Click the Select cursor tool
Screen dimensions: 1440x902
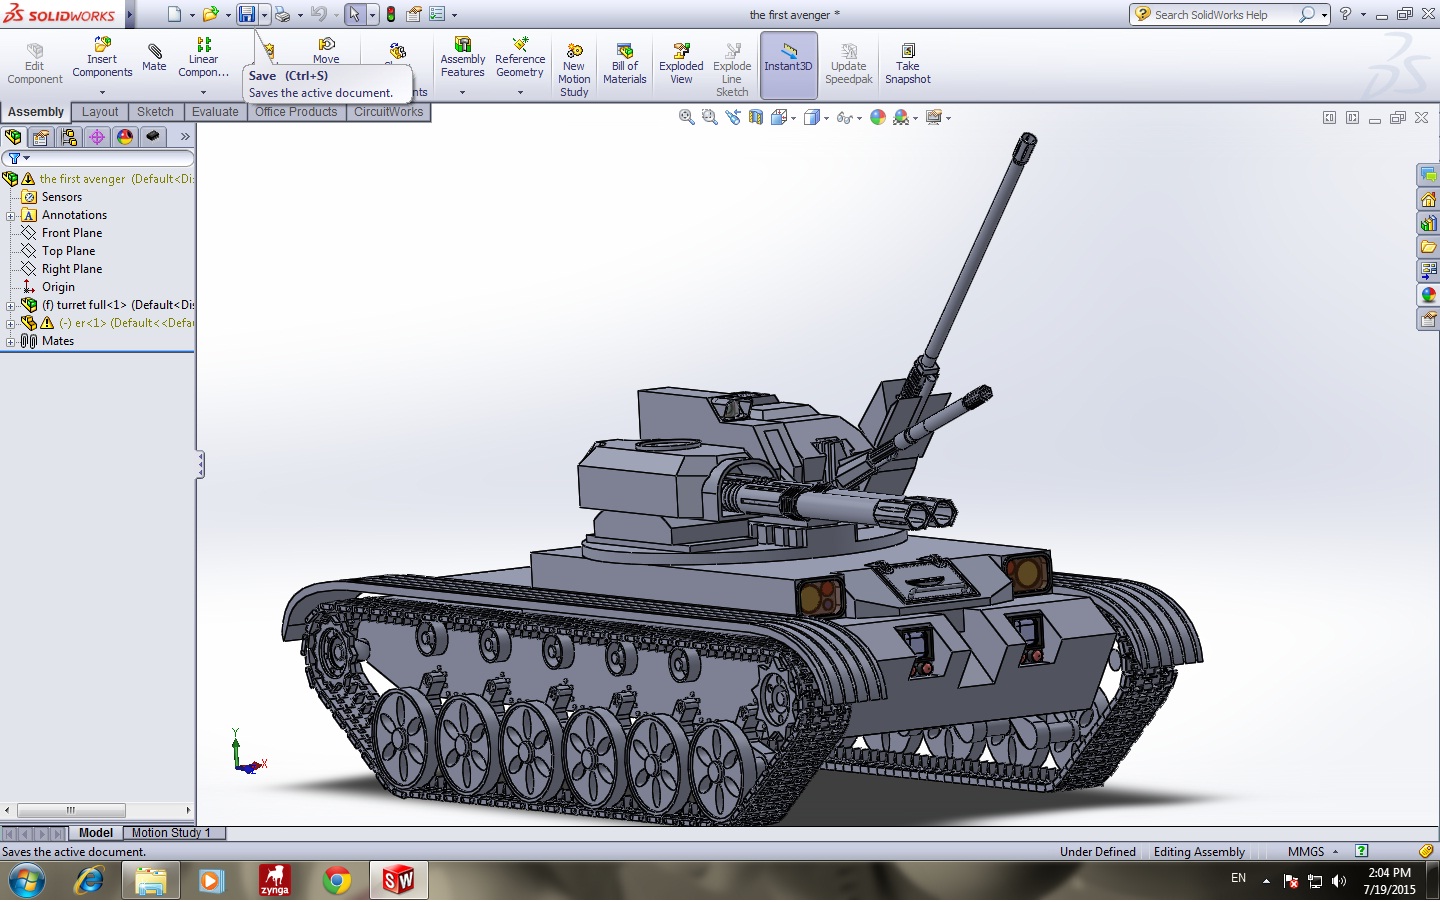pos(354,14)
